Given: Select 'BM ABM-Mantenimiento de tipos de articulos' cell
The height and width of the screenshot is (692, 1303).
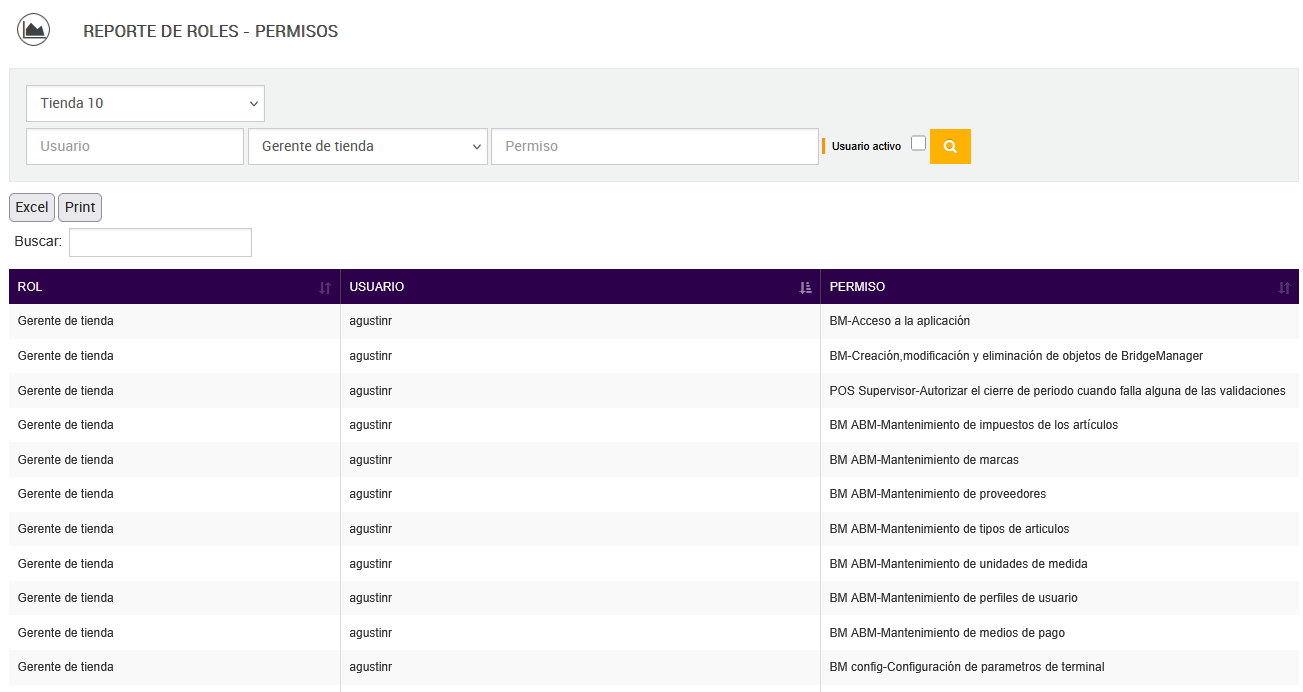Looking at the screenshot, I should coord(1060,529).
